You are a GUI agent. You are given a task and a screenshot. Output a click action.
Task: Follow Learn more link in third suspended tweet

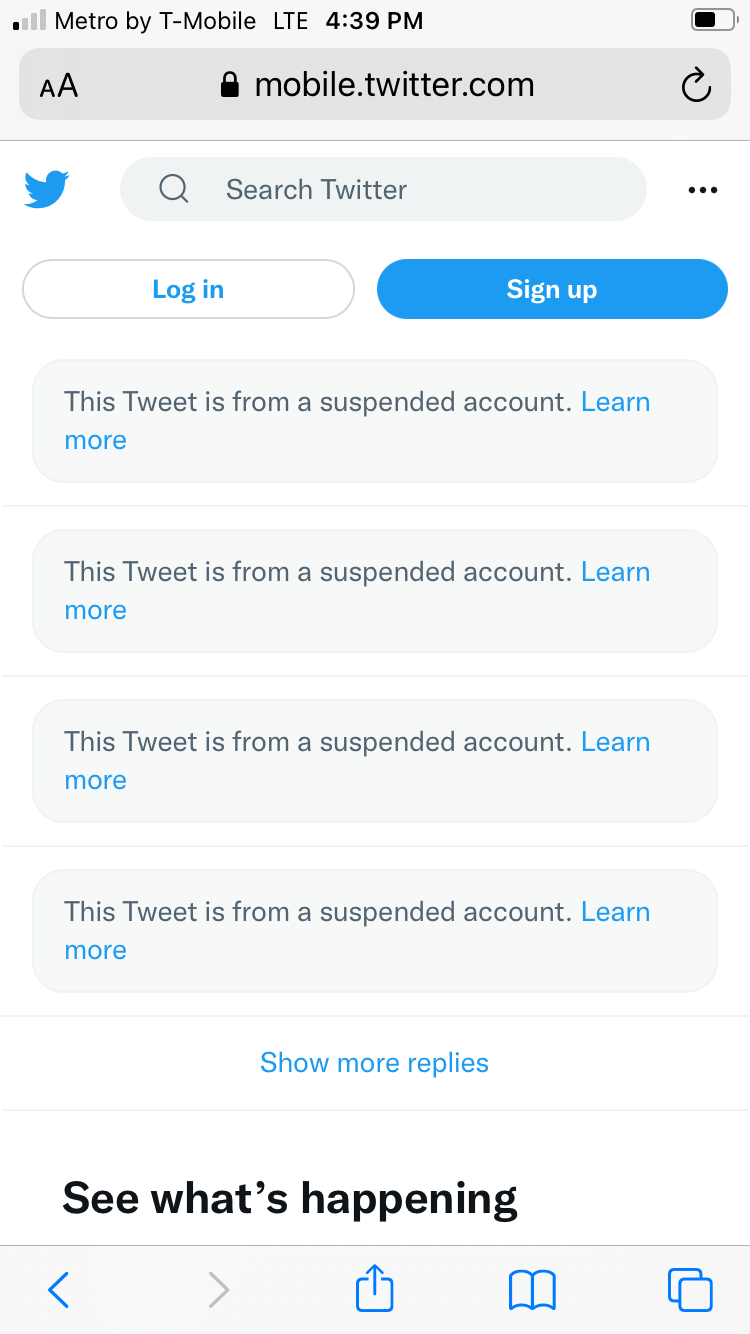point(615,742)
